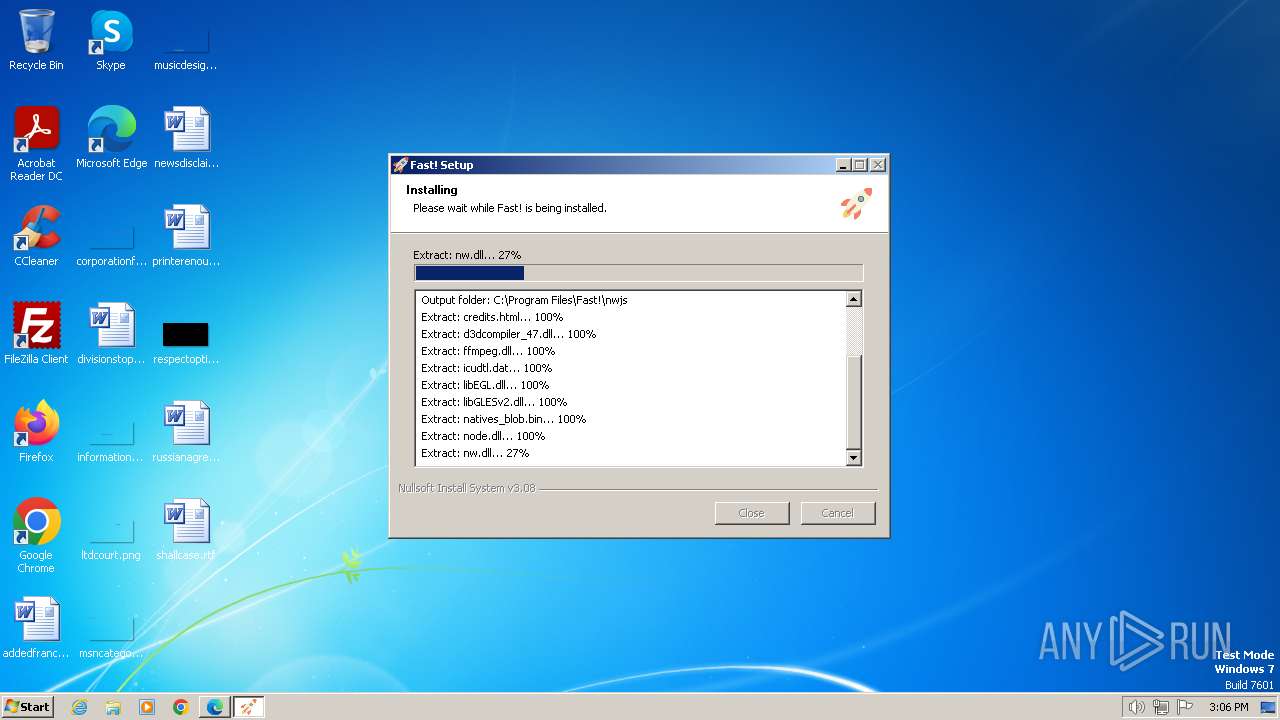Open the Recycle Bin desktop icon

click(x=36, y=40)
